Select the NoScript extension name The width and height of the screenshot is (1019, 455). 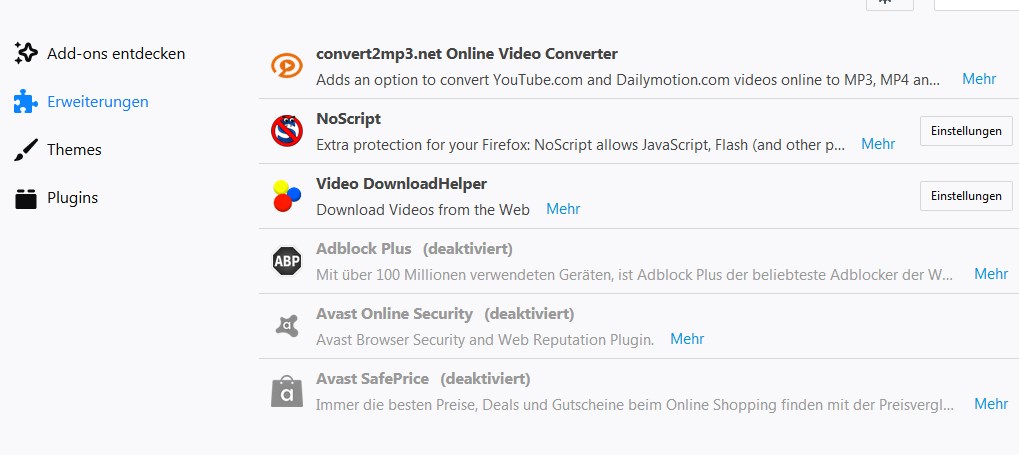348,118
